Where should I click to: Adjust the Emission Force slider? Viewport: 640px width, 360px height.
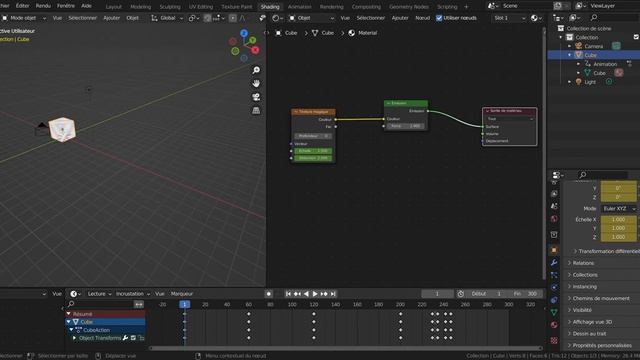[x=405, y=126]
